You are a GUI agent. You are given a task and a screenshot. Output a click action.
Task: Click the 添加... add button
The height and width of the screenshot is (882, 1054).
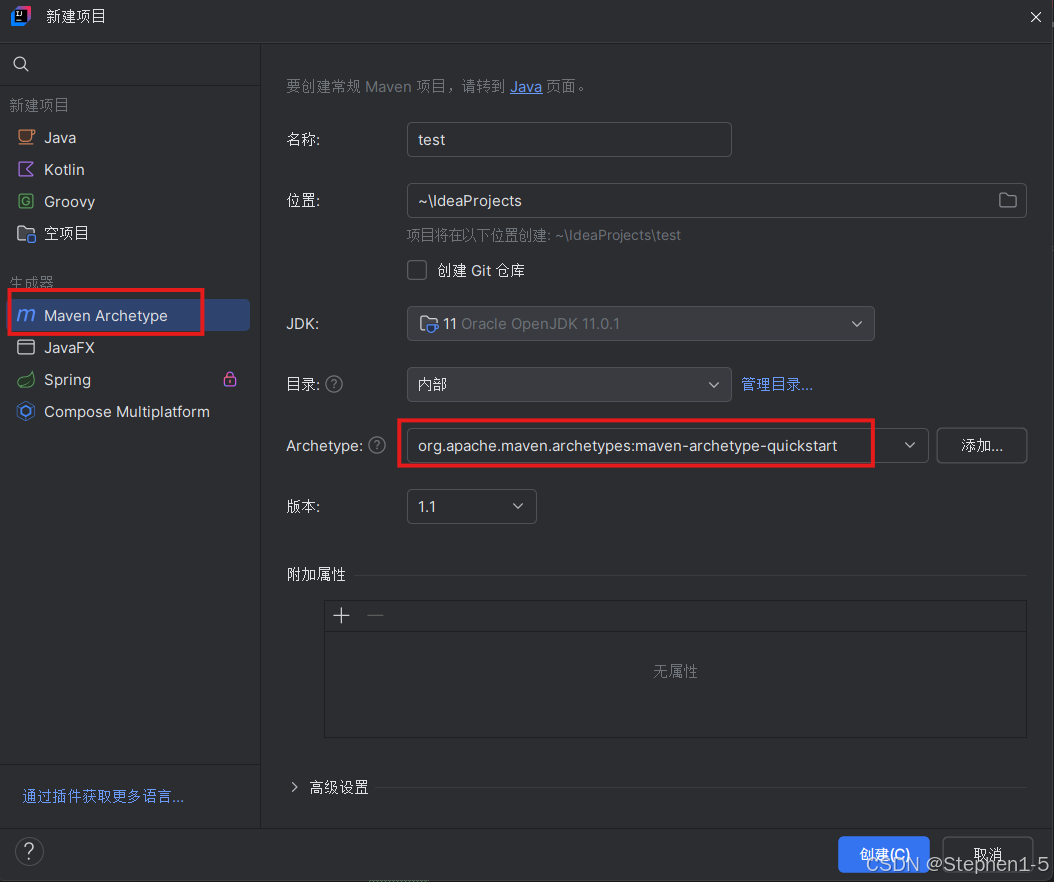click(x=981, y=446)
